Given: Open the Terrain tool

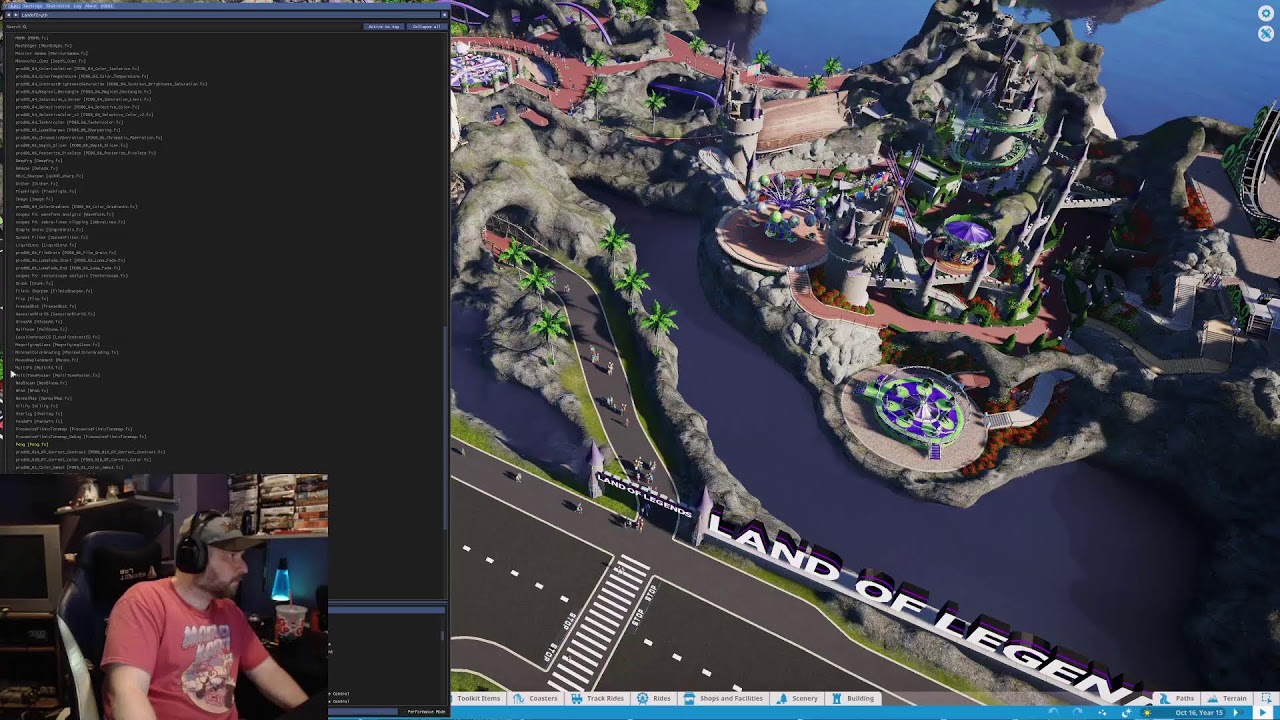Looking at the screenshot, I should [x=1226, y=698].
